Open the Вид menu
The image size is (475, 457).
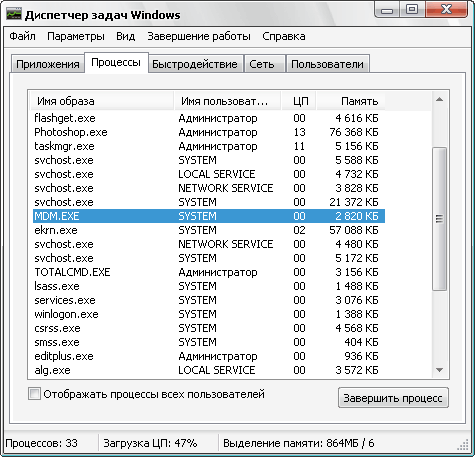click(126, 36)
